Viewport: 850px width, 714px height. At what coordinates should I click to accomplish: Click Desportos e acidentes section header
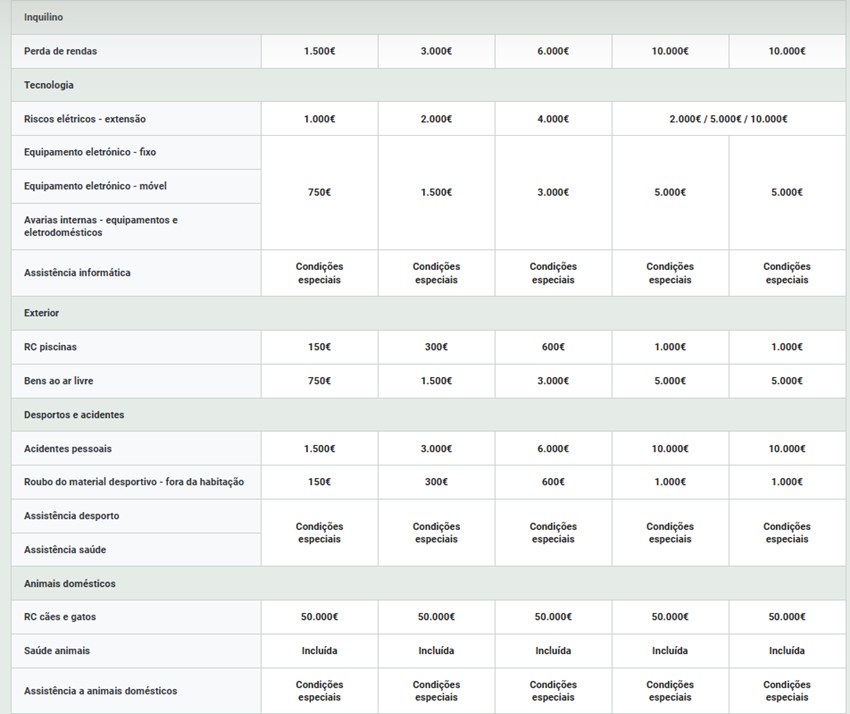tap(74, 415)
